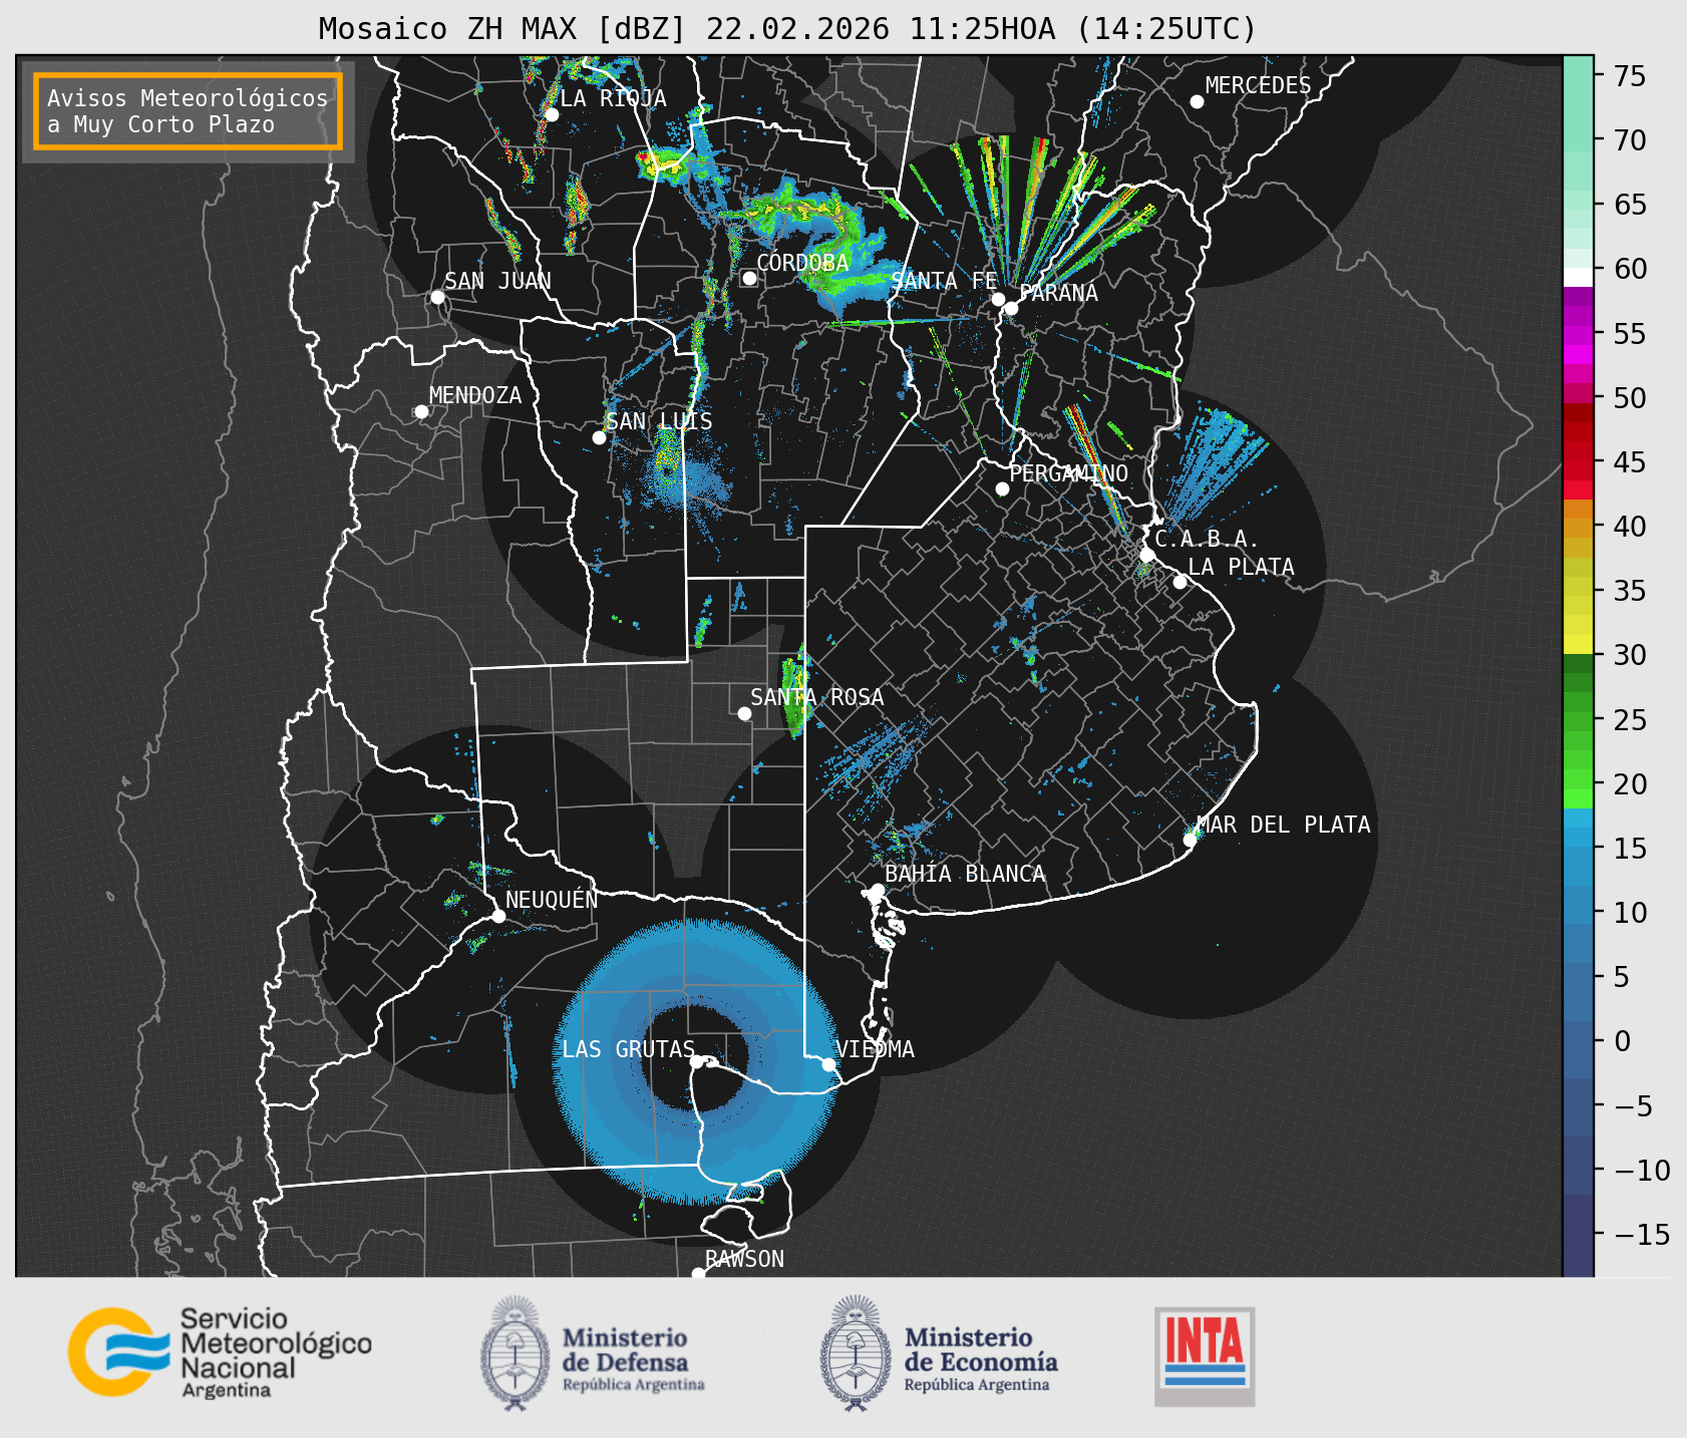The width and height of the screenshot is (1687, 1438).
Task: Click the Viedma city label
Action: 875,1049
